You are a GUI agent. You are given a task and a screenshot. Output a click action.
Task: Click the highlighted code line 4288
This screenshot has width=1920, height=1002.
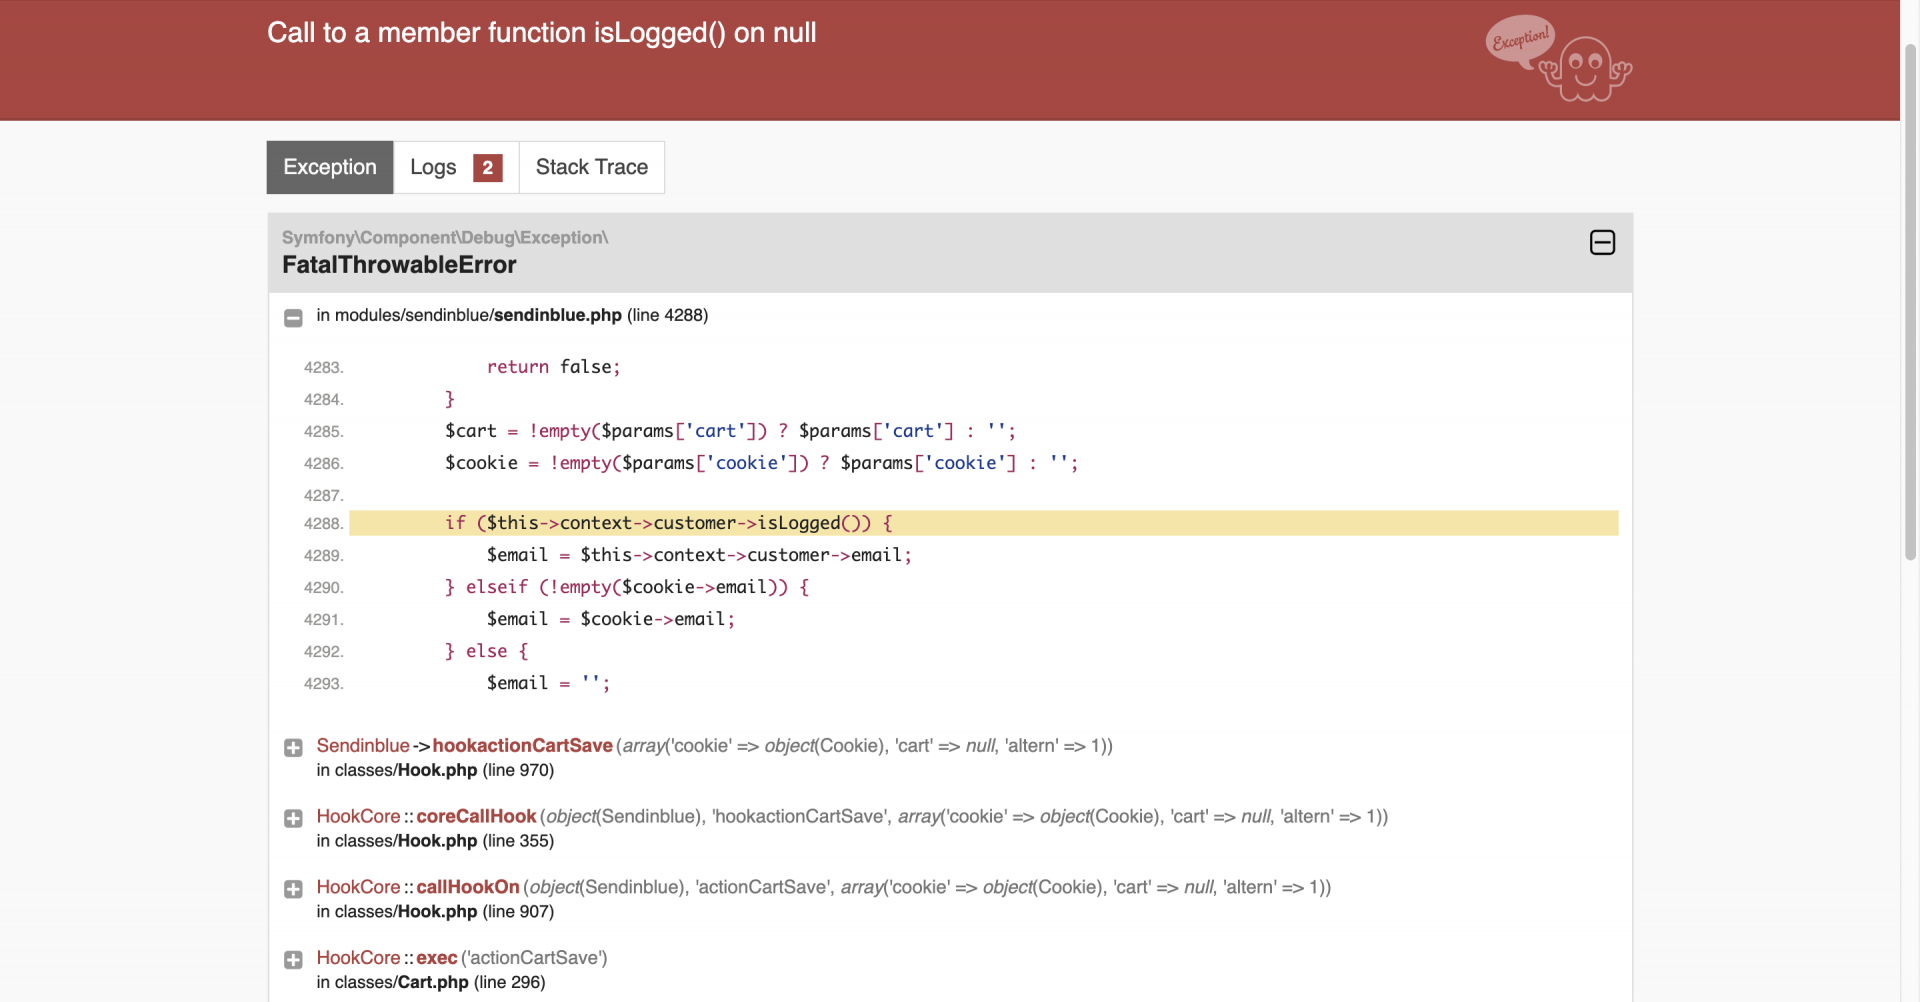(x=984, y=523)
